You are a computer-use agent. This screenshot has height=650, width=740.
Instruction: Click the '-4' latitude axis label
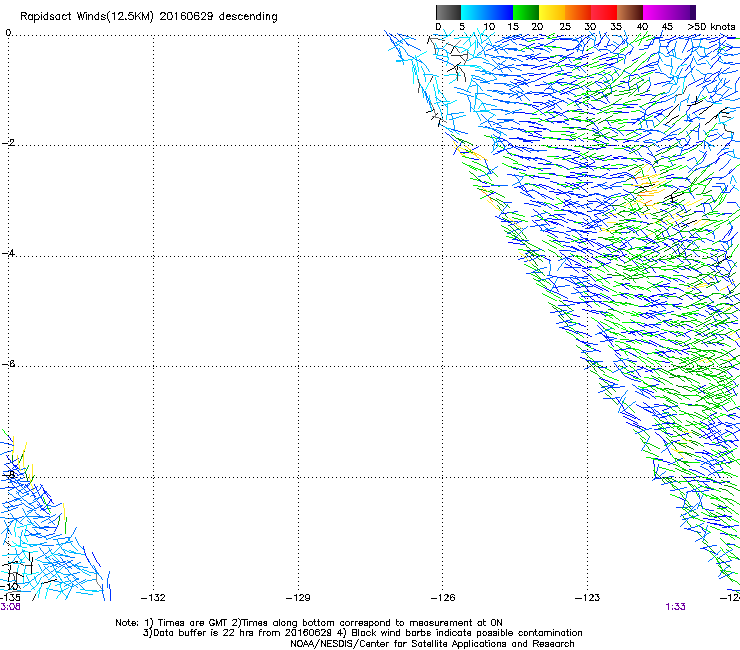tap(8, 253)
